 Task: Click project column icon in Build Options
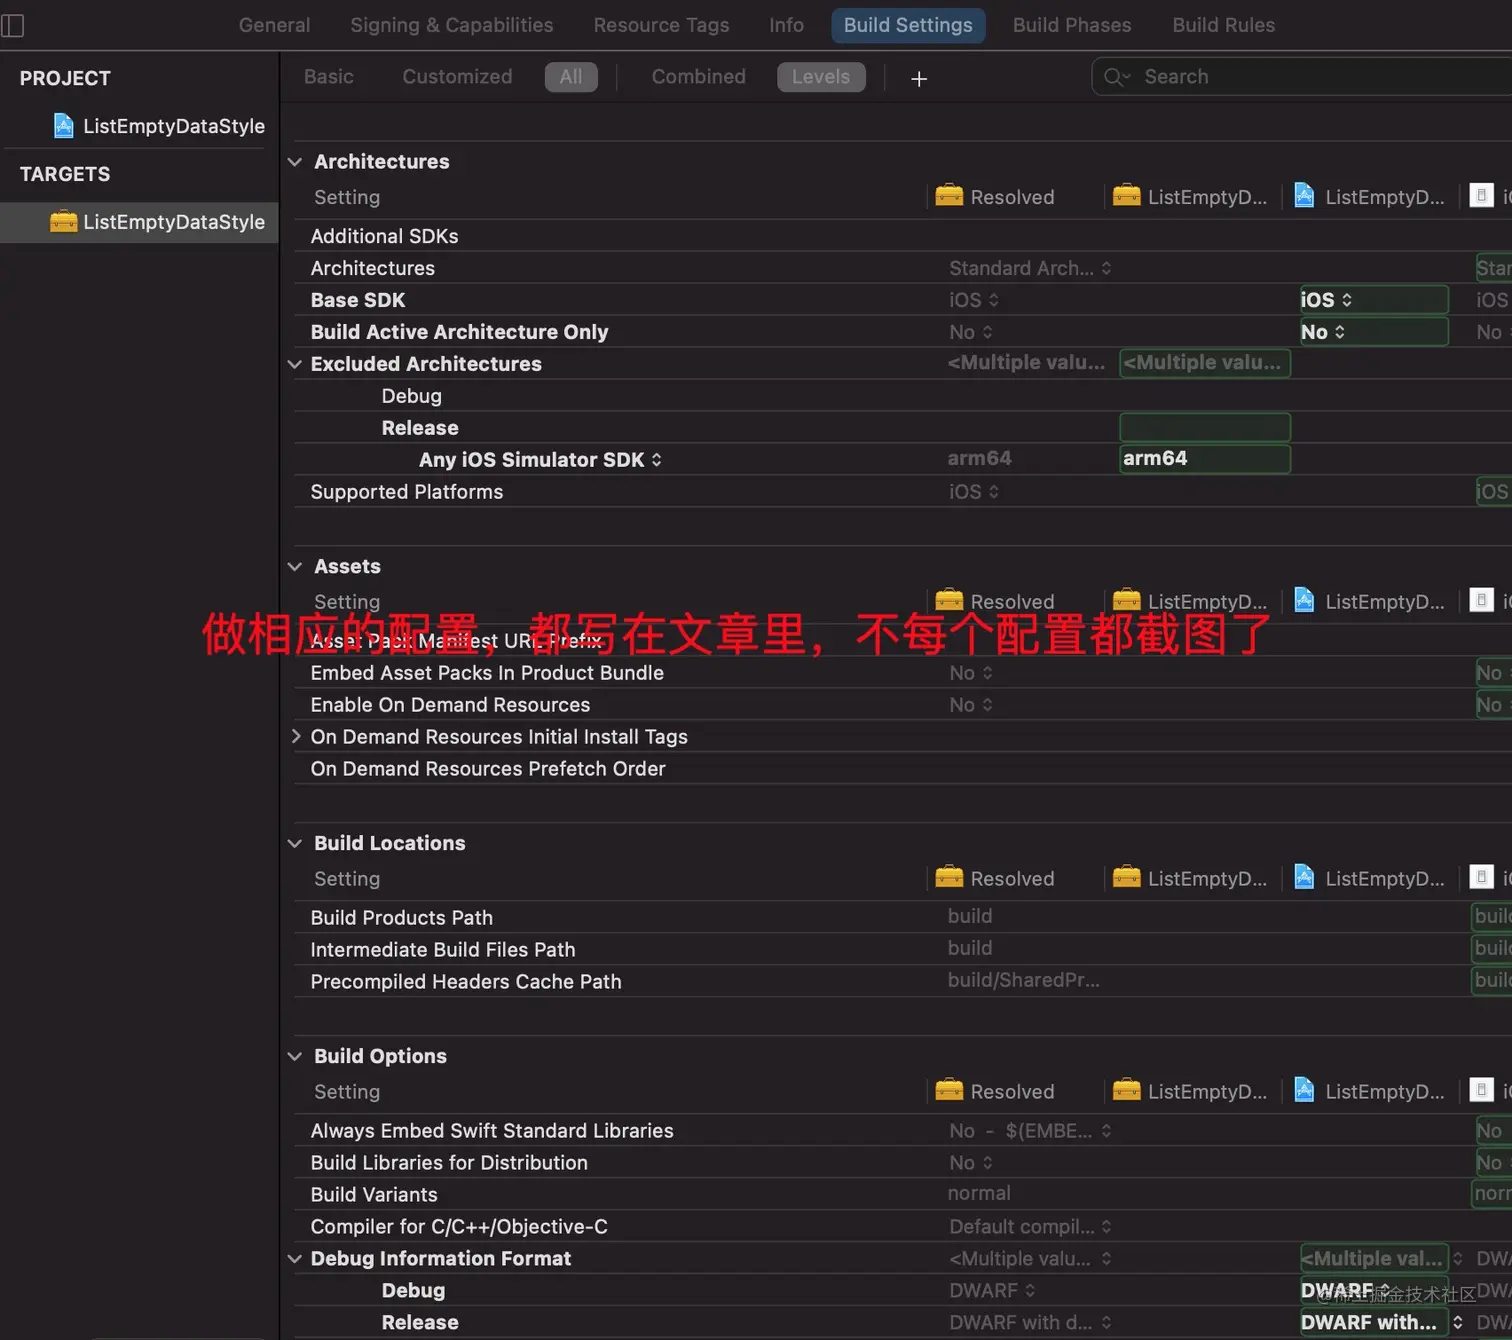tap(1304, 1091)
